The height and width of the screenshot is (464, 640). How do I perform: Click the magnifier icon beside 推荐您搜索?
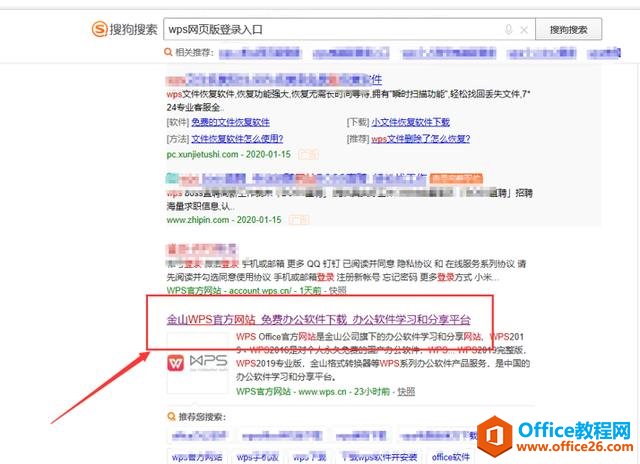(x=171, y=416)
